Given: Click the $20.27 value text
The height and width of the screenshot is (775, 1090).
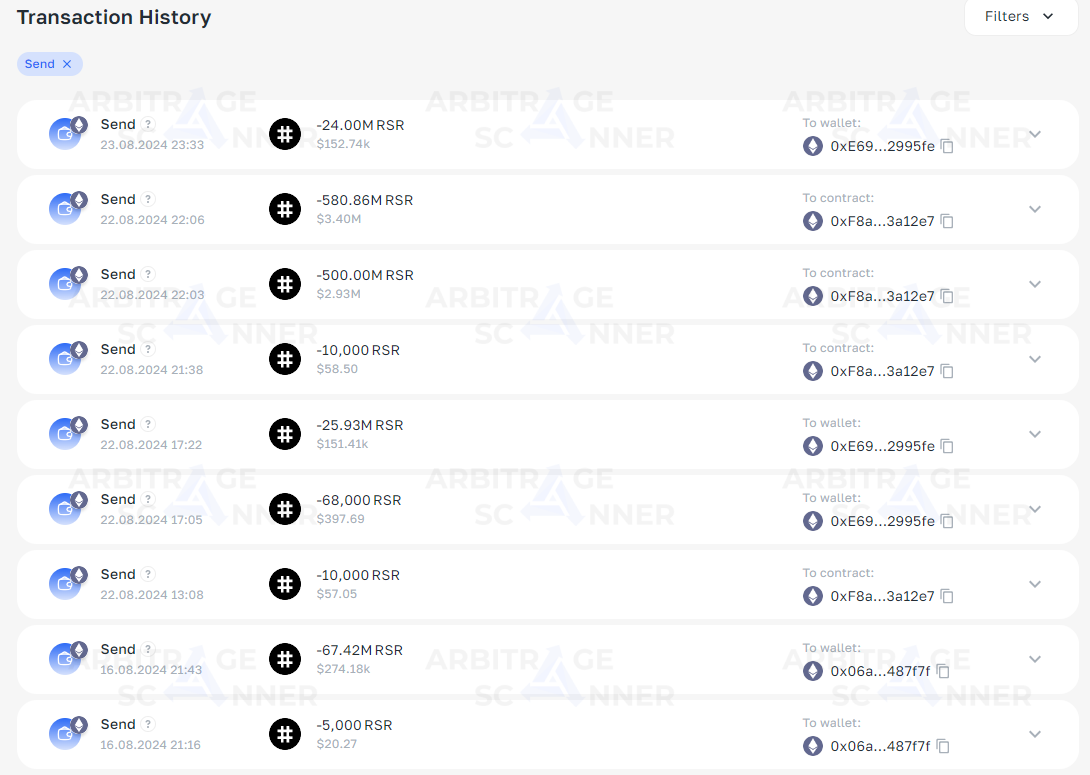Looking at the screenshot, I should (x=336, y=744).
